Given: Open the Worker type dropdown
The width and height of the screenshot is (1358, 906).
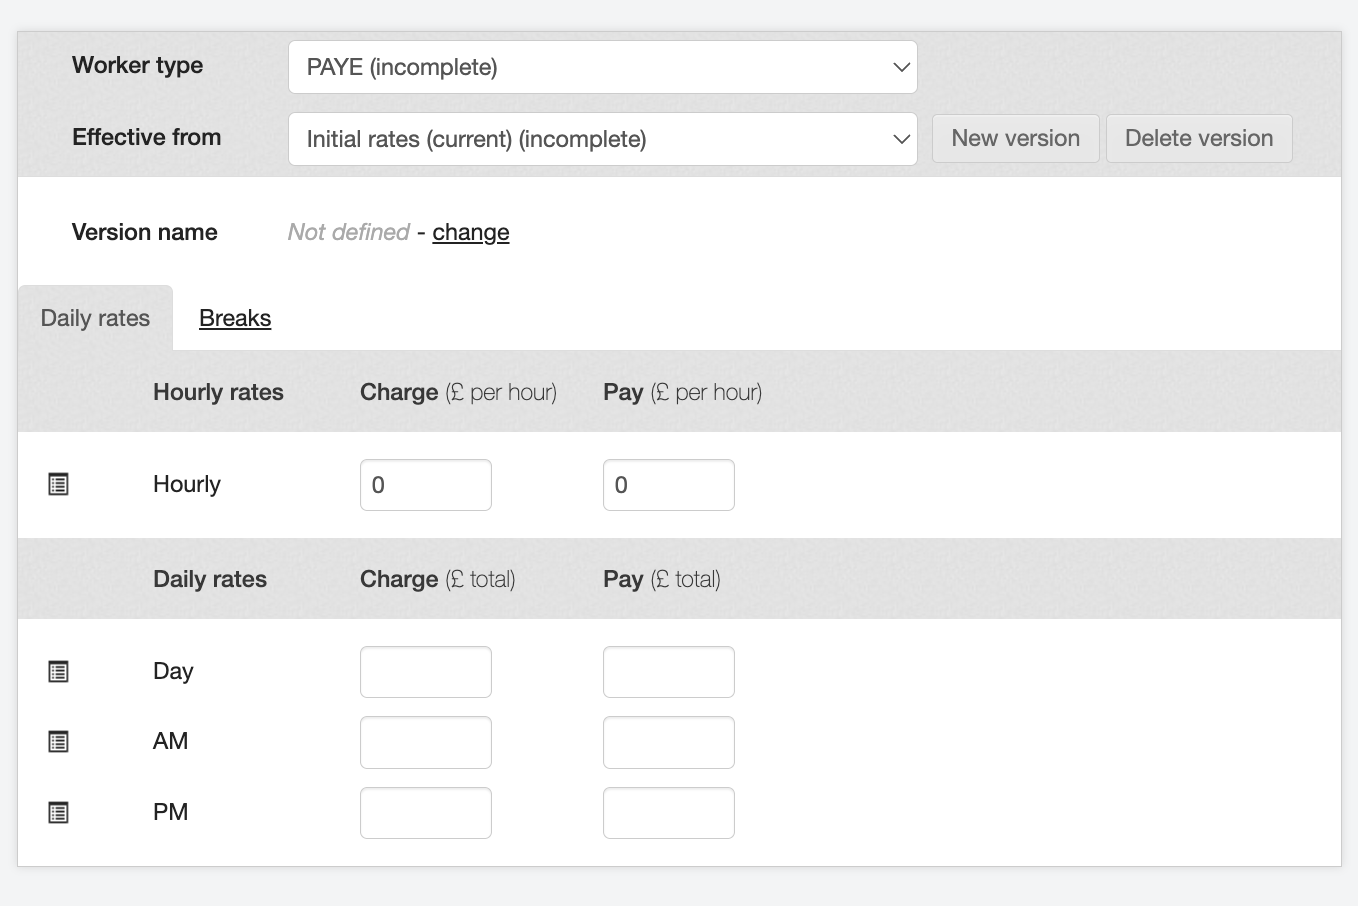Looking at the screenshot, I should [602, 67].
